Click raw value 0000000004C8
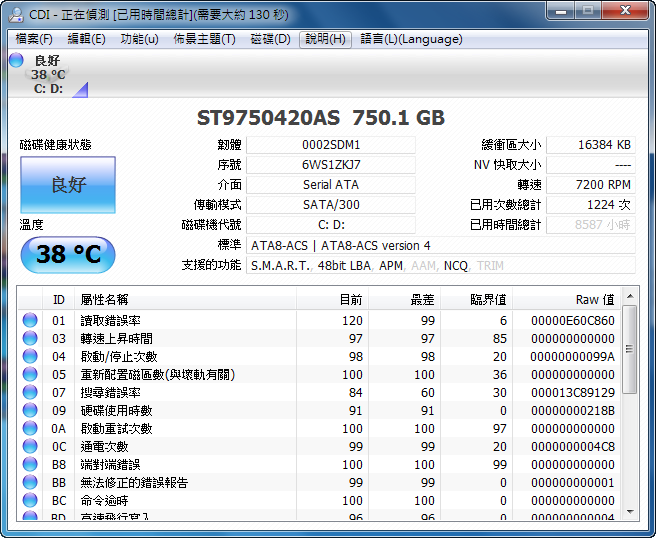 tap(573, 446)
